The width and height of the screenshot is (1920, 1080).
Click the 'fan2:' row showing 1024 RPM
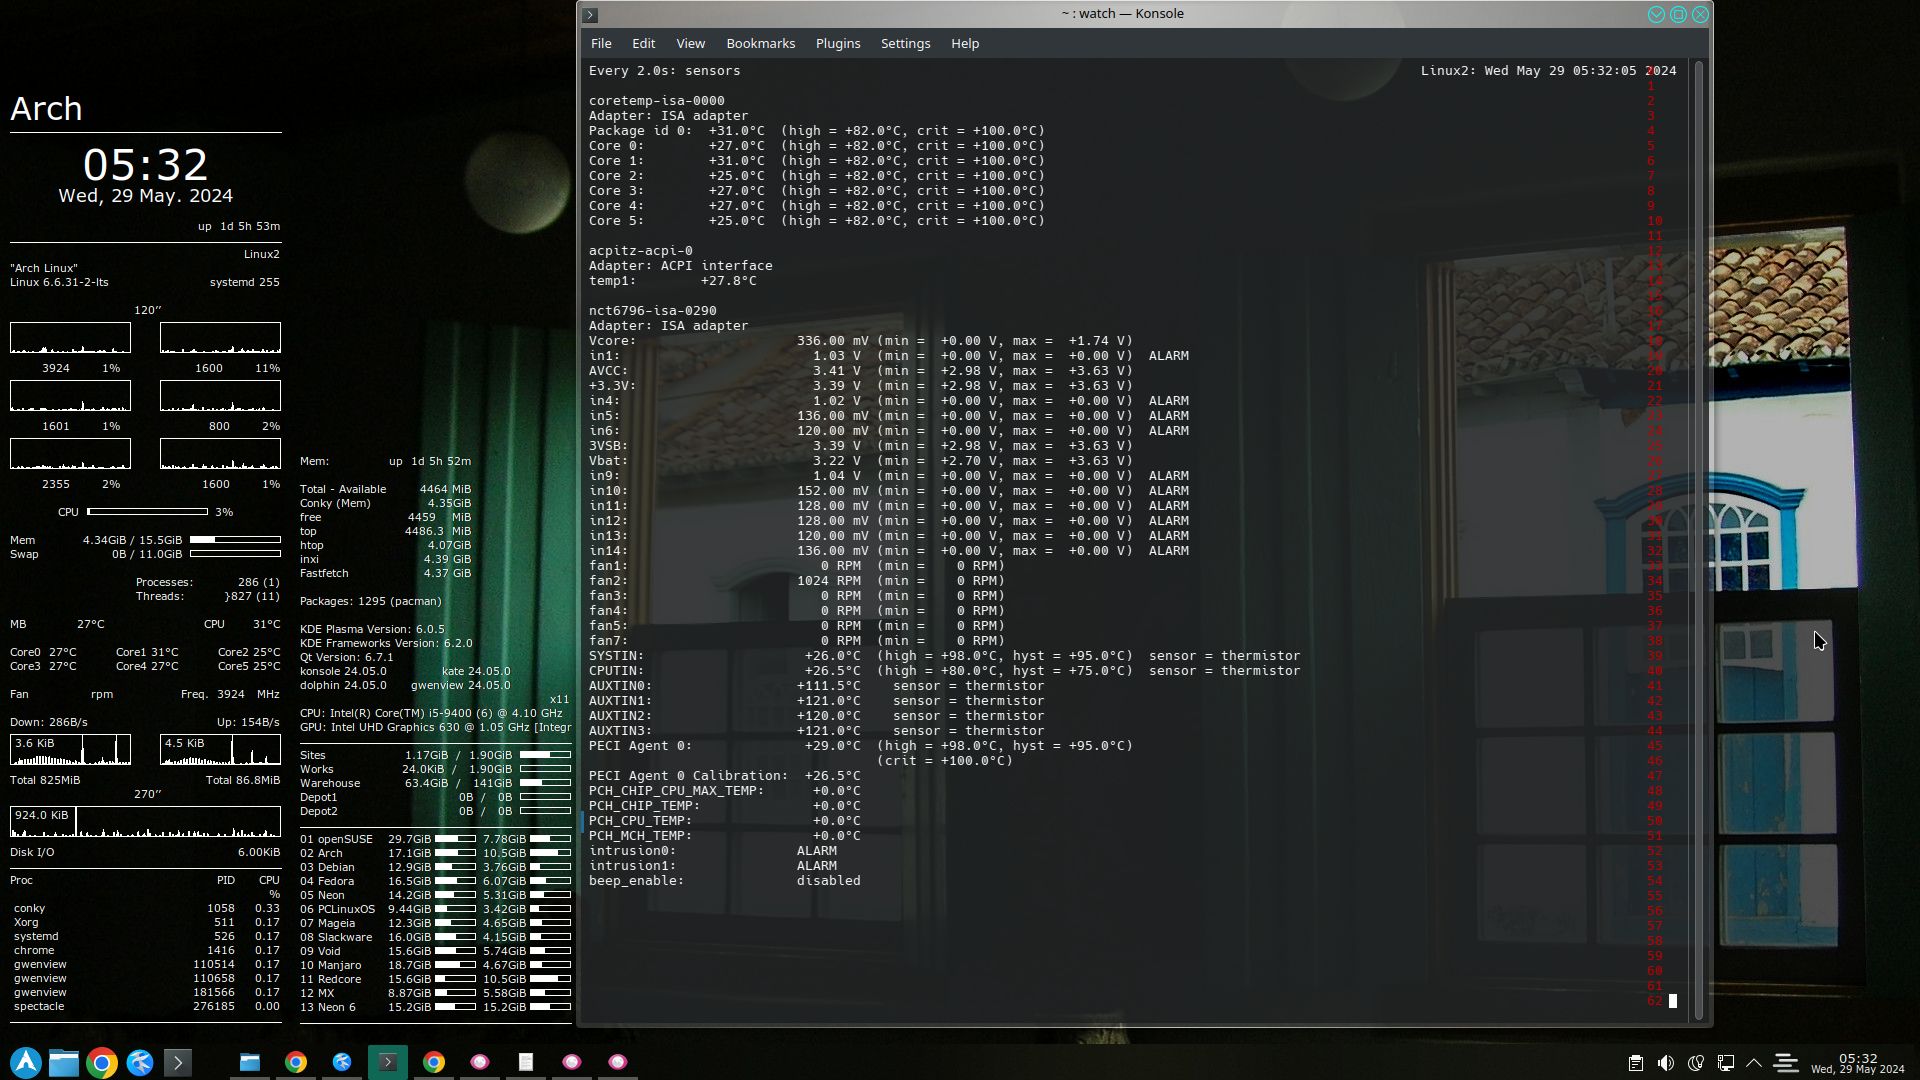tap(796, 581)
